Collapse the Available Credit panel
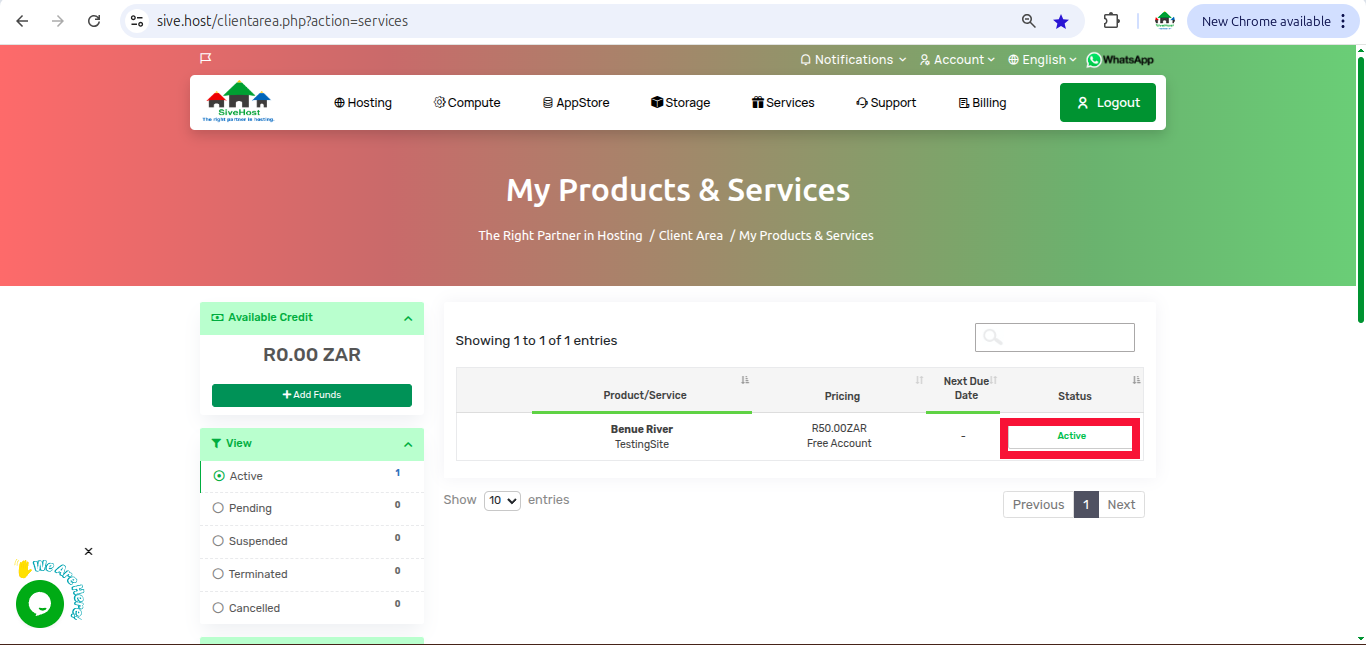Image resolution: width=1366 pixels, height=645 pixels. click(x=408, y=318)
